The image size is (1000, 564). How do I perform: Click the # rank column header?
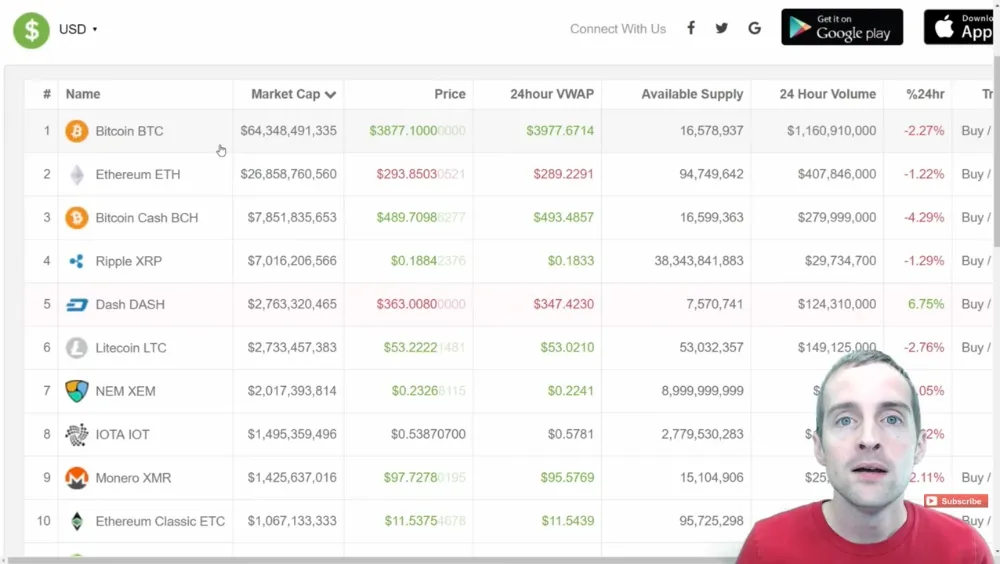[47, 94]
